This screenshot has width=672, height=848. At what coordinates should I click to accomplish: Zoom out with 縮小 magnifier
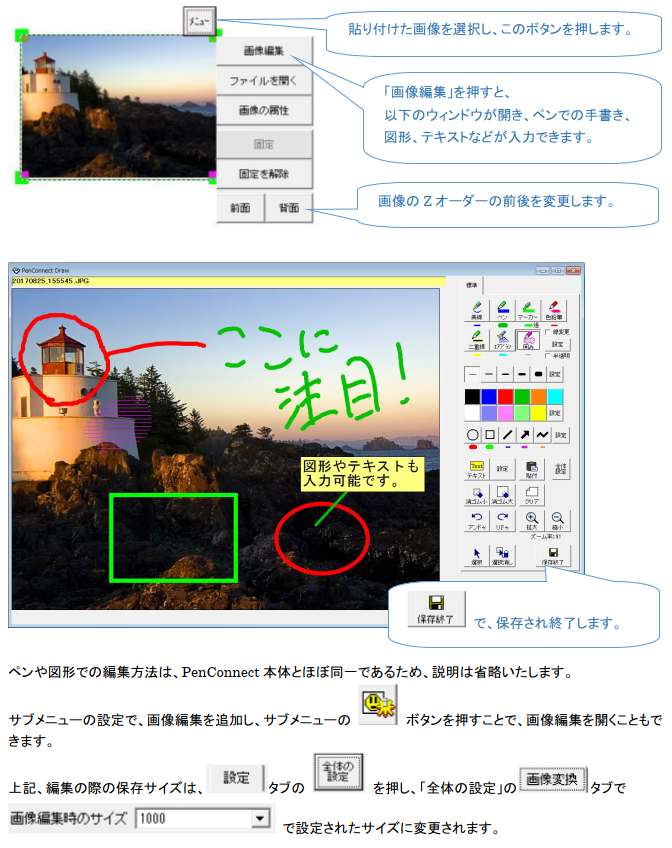pos(558,520)
